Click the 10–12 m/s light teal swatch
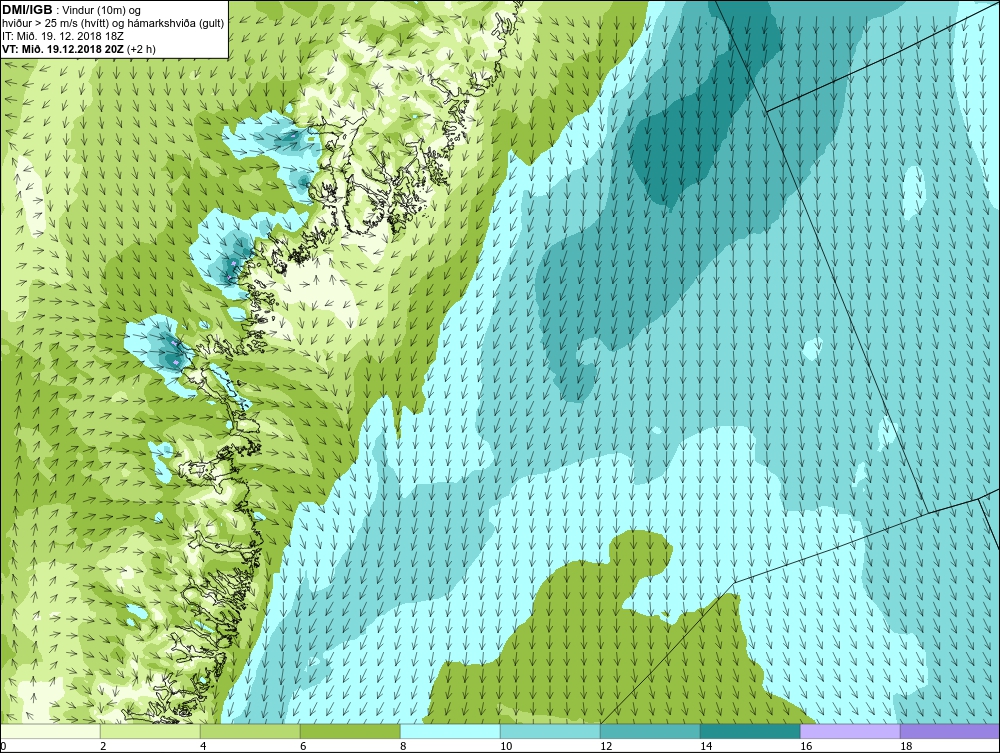The image size is (1000, 753). click(x=550, y=731)
